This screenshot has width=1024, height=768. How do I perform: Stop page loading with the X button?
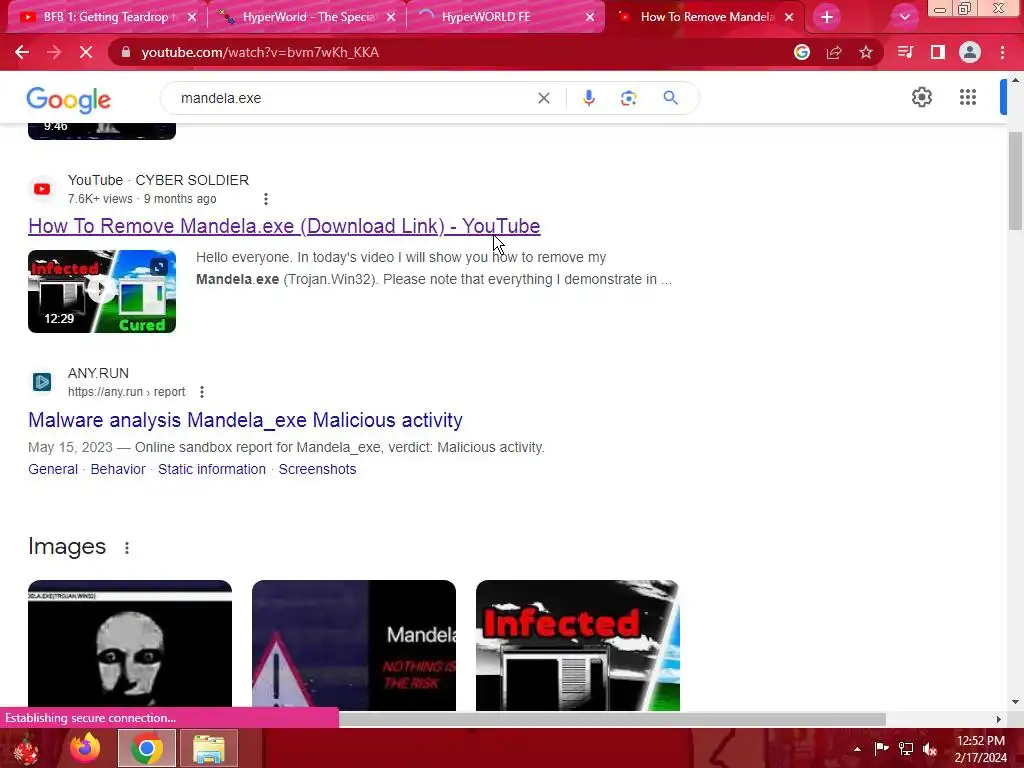tap(86, 52)
